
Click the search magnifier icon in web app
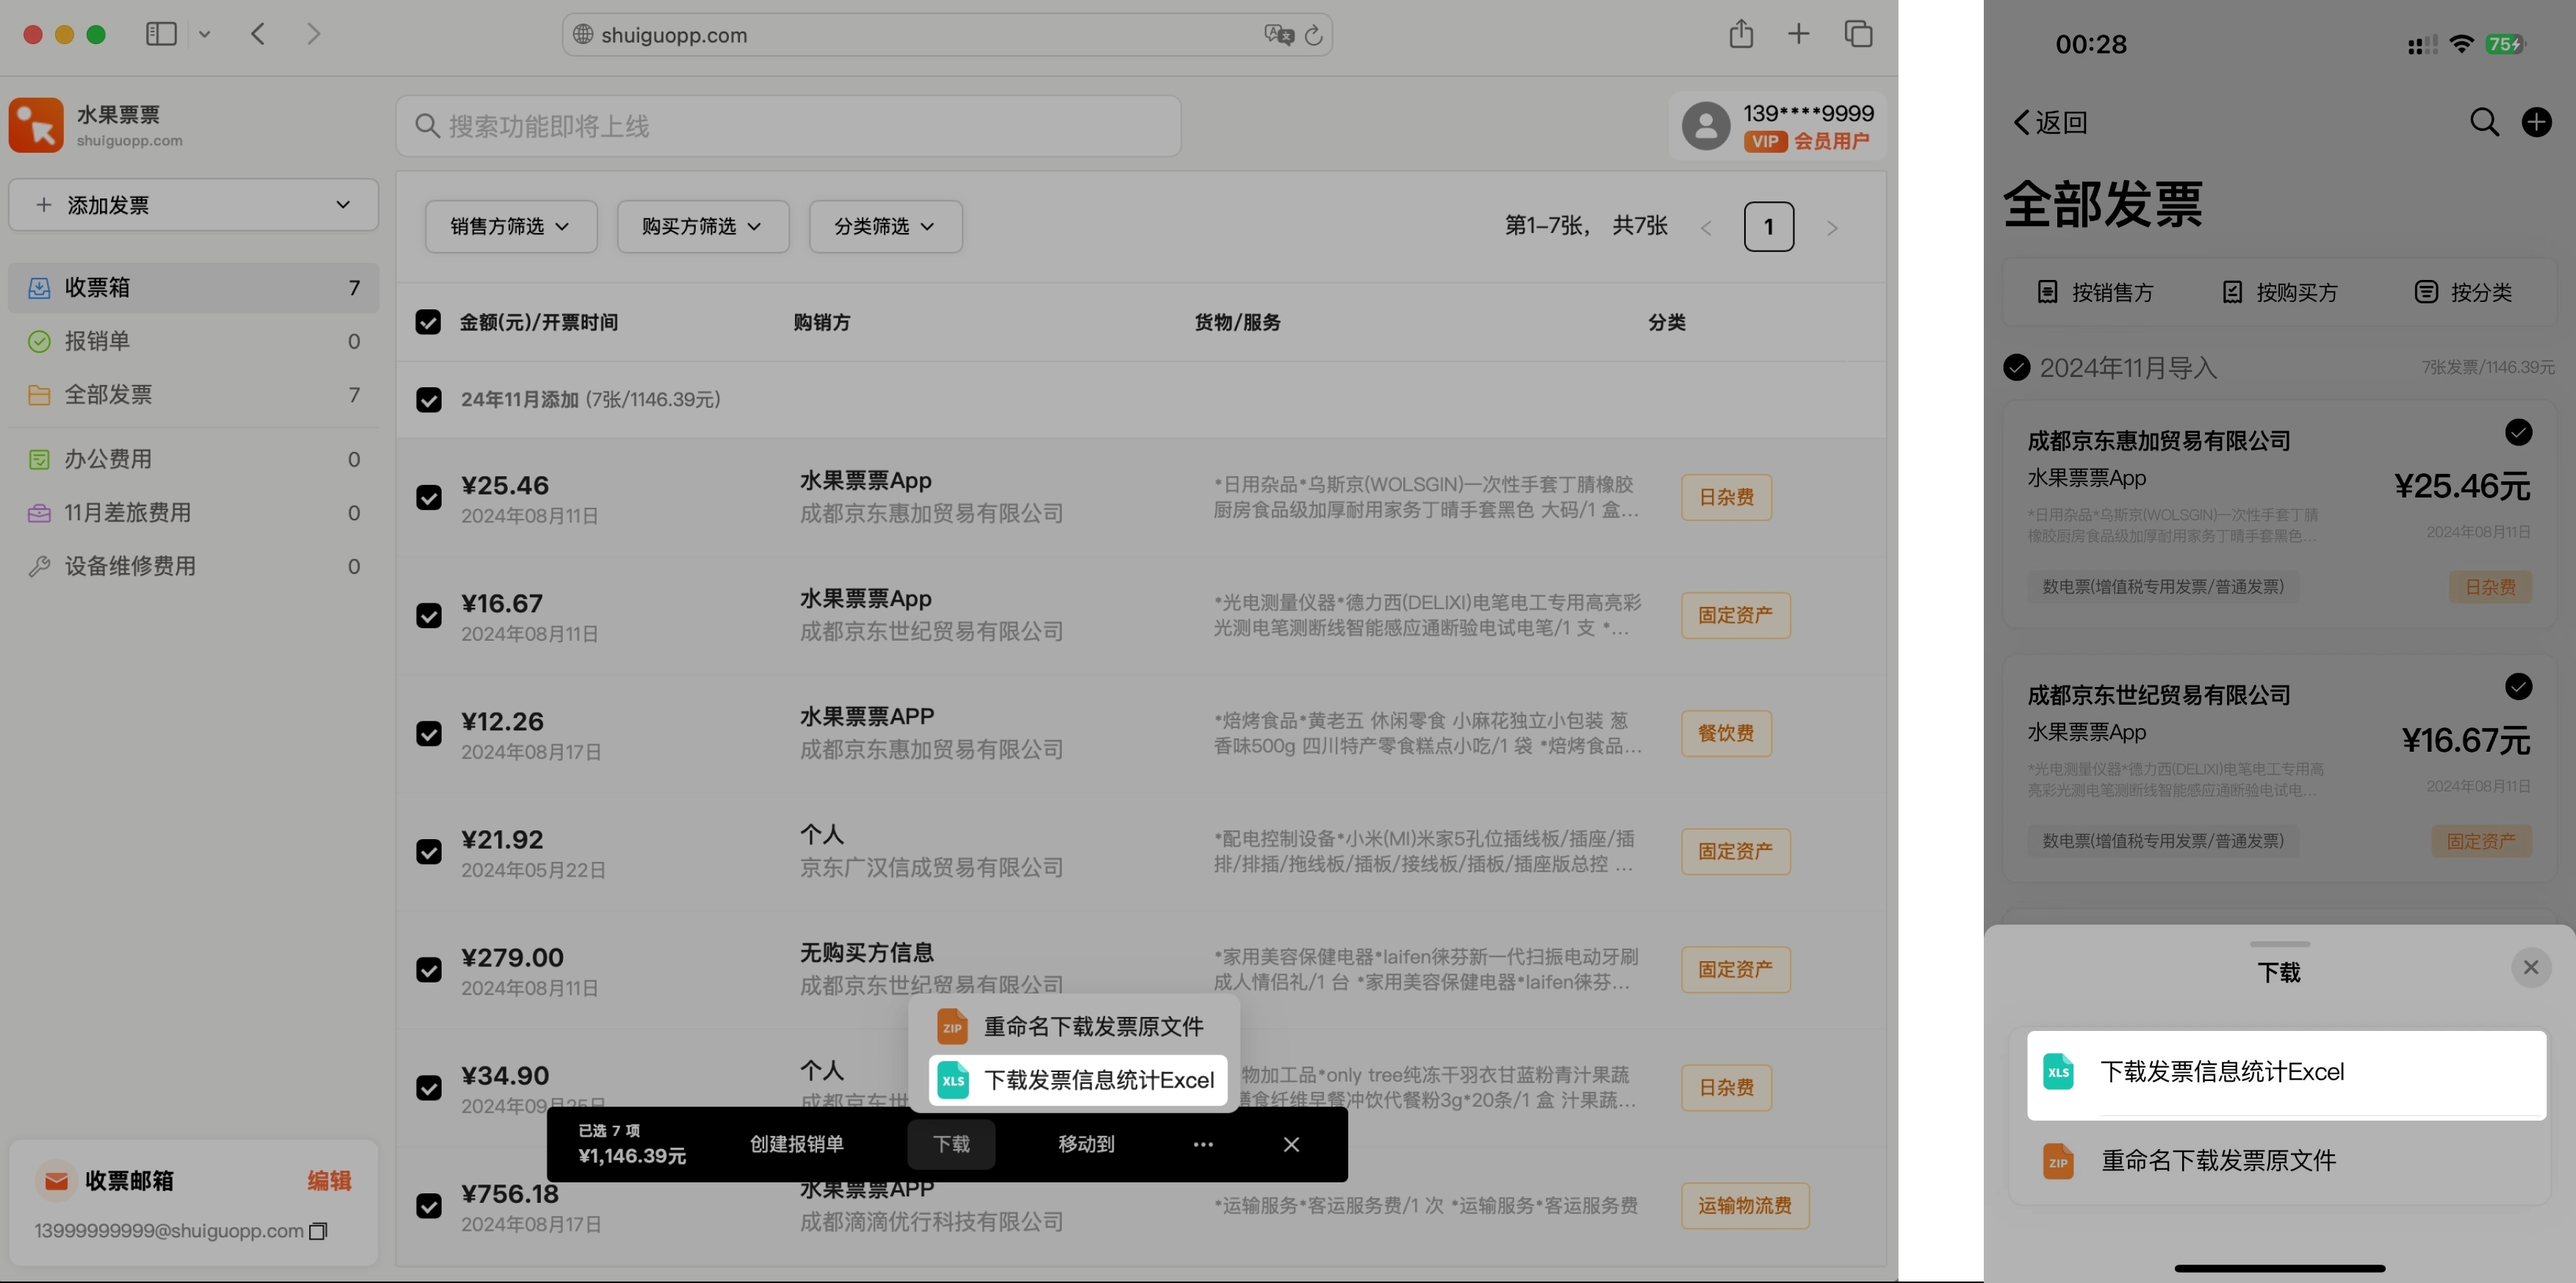427,126
